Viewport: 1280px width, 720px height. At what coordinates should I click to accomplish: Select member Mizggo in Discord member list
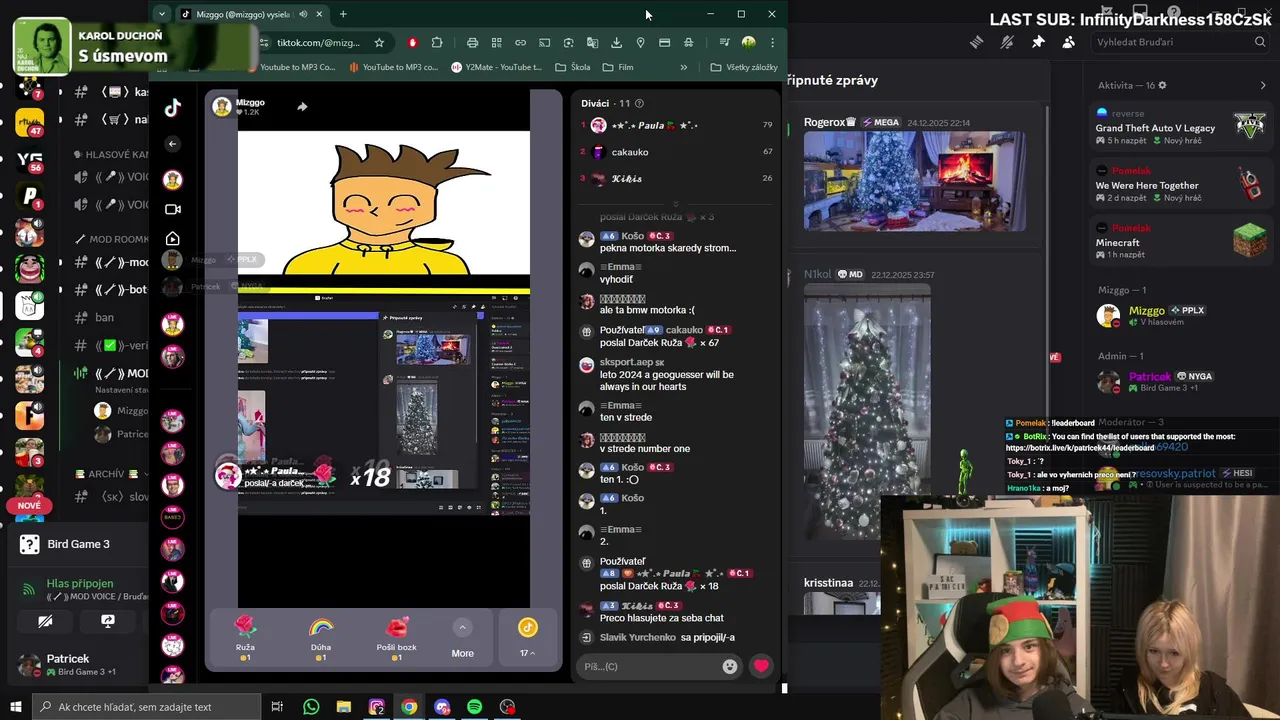(x=1179, y=316)
